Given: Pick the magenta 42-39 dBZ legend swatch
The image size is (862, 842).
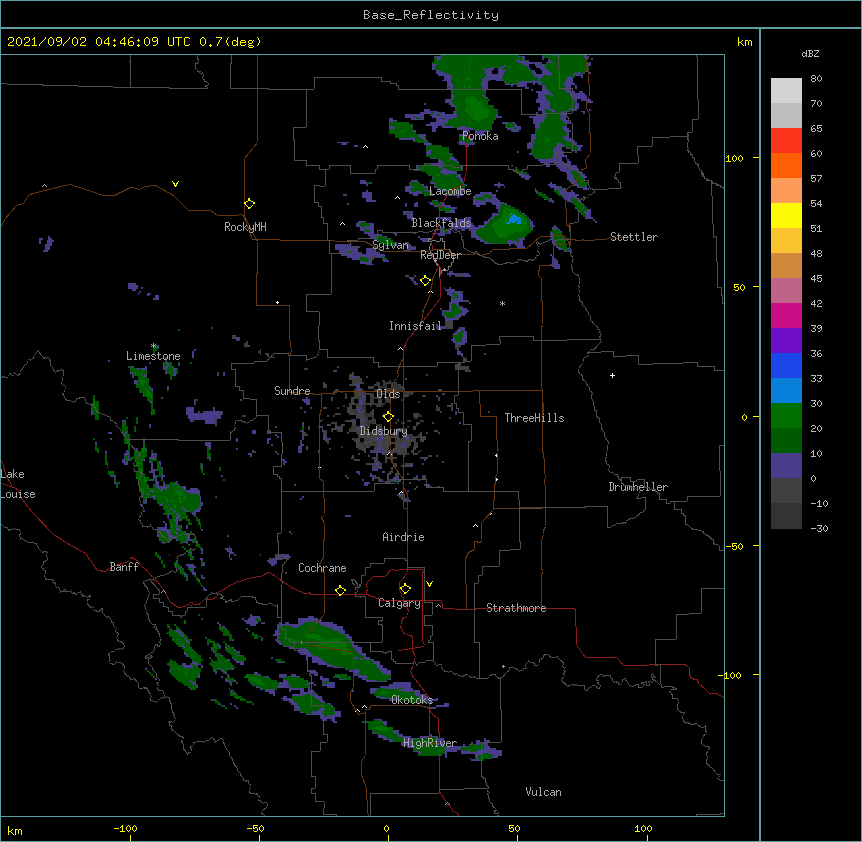Looking at the screenshot, I should click(x=786, y=315).
